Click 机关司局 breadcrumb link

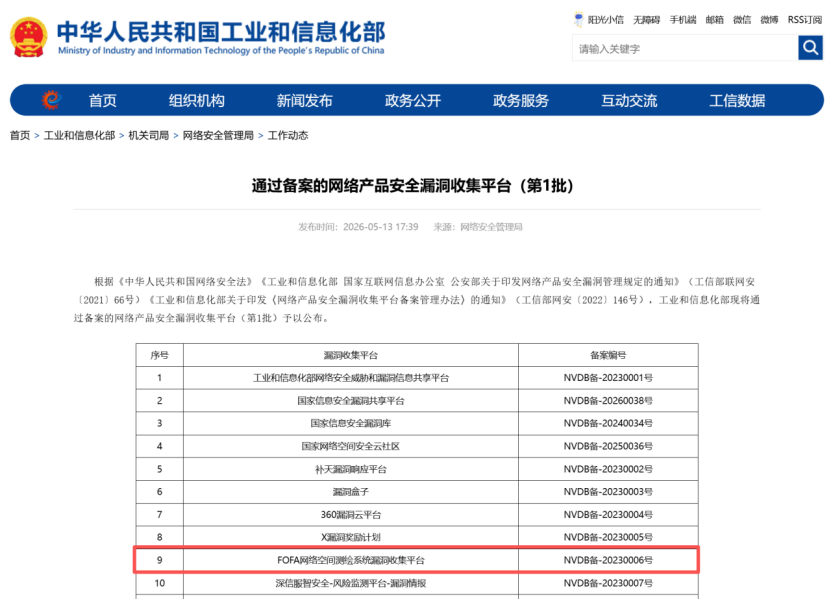coord(148,135)
